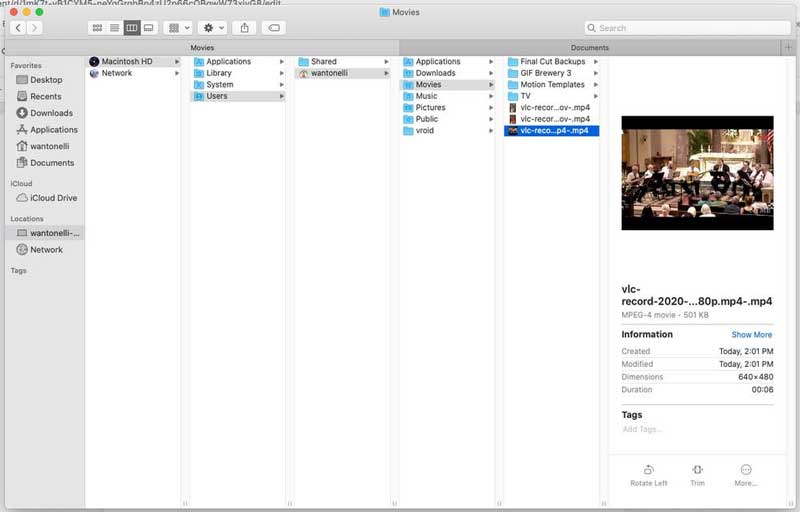The height and width of the screenshot is (512, 800).
Task: Open Network in the sidebar Locations
Action: pyautogui.click(x=39, y=249)
